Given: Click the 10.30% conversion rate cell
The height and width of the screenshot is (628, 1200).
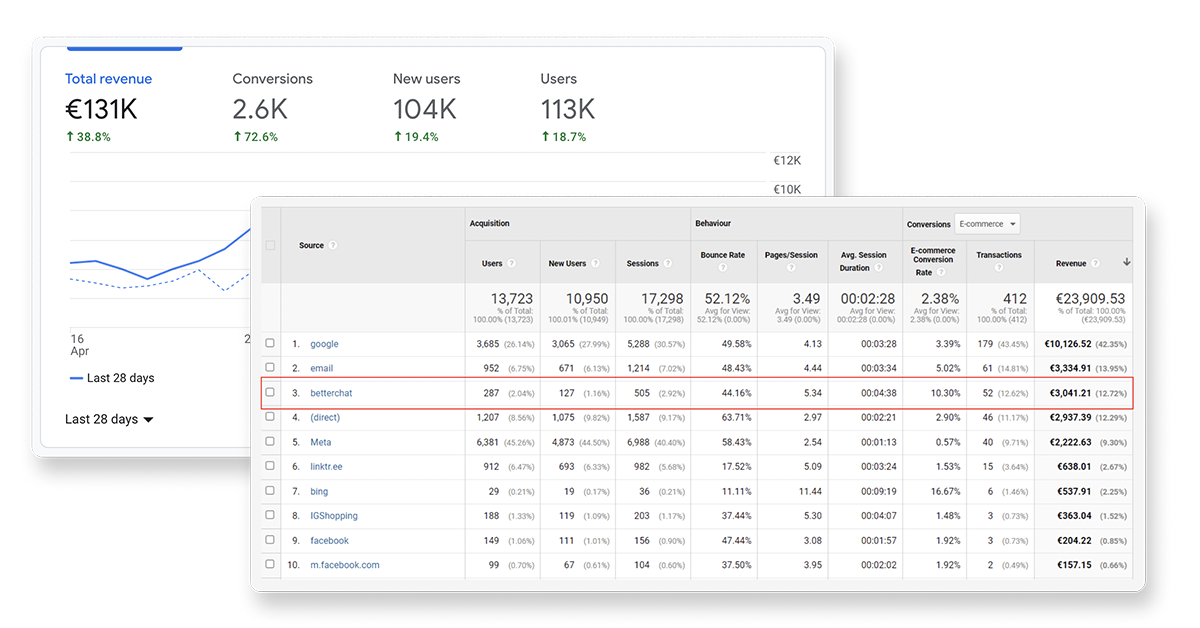Looking at the screenshot, I should tap(944, 393).
